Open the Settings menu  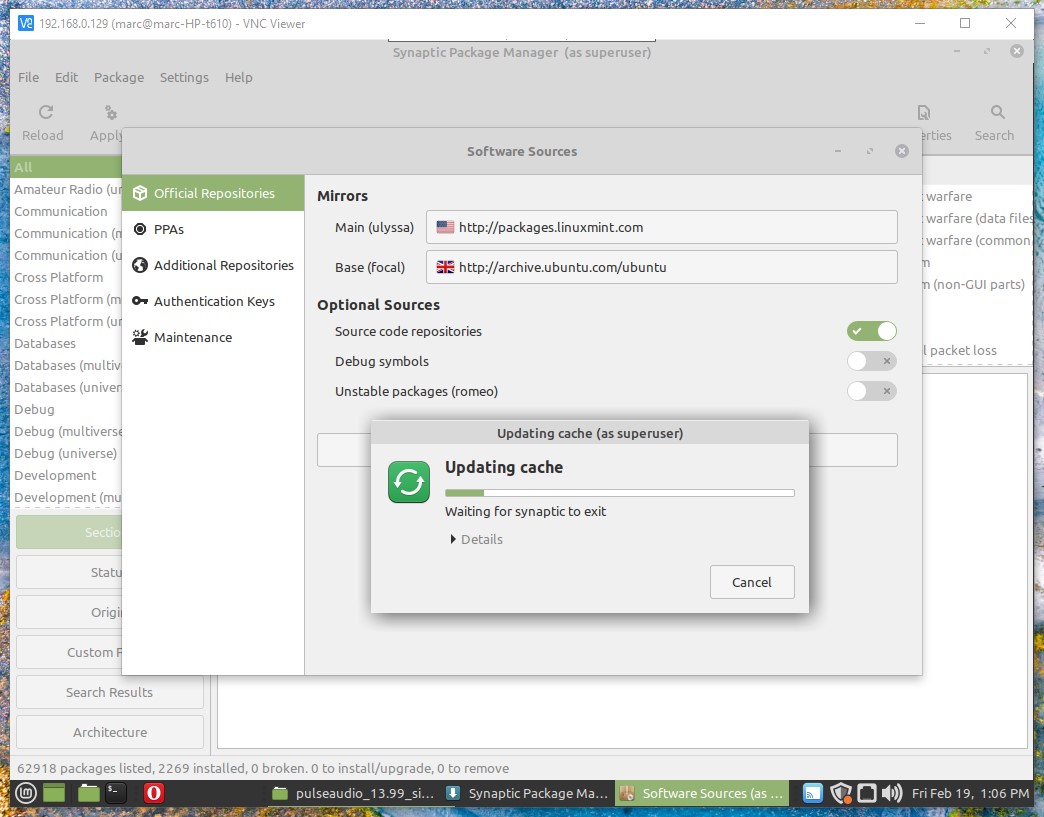click(x=184, y=77)
